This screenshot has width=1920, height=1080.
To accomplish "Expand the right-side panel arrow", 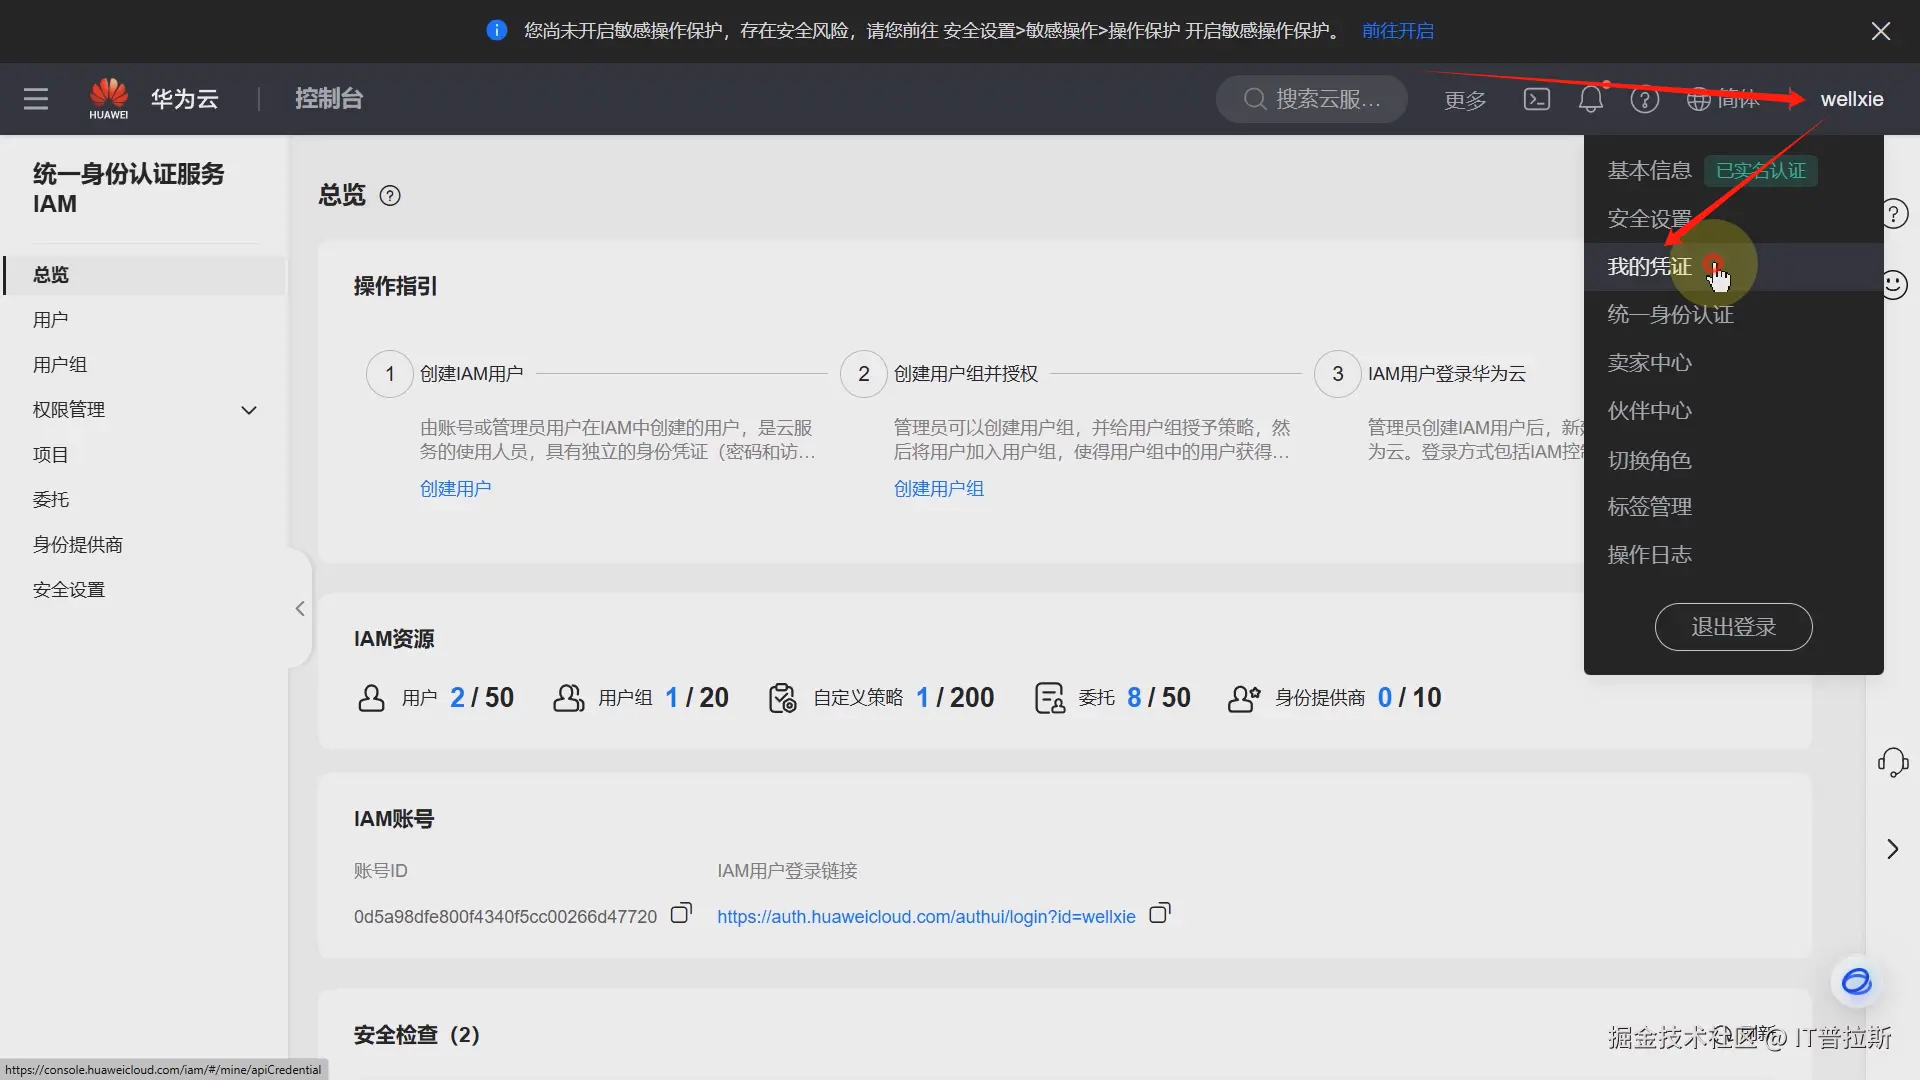I will click(1892, 849).
